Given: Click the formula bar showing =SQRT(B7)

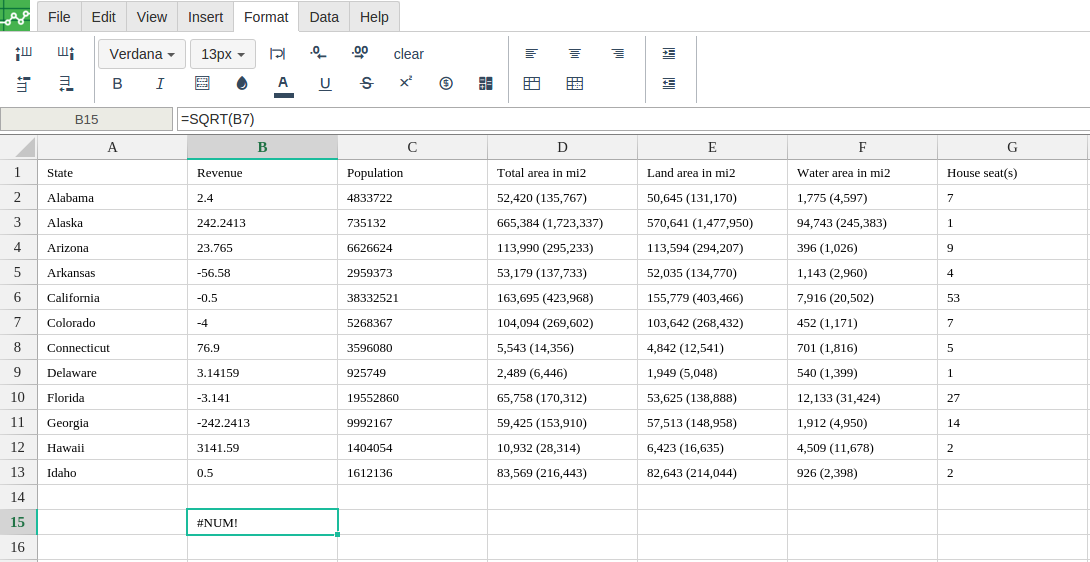Looking at the screenshot, I should pyautogui.click(x=633, y=119).
